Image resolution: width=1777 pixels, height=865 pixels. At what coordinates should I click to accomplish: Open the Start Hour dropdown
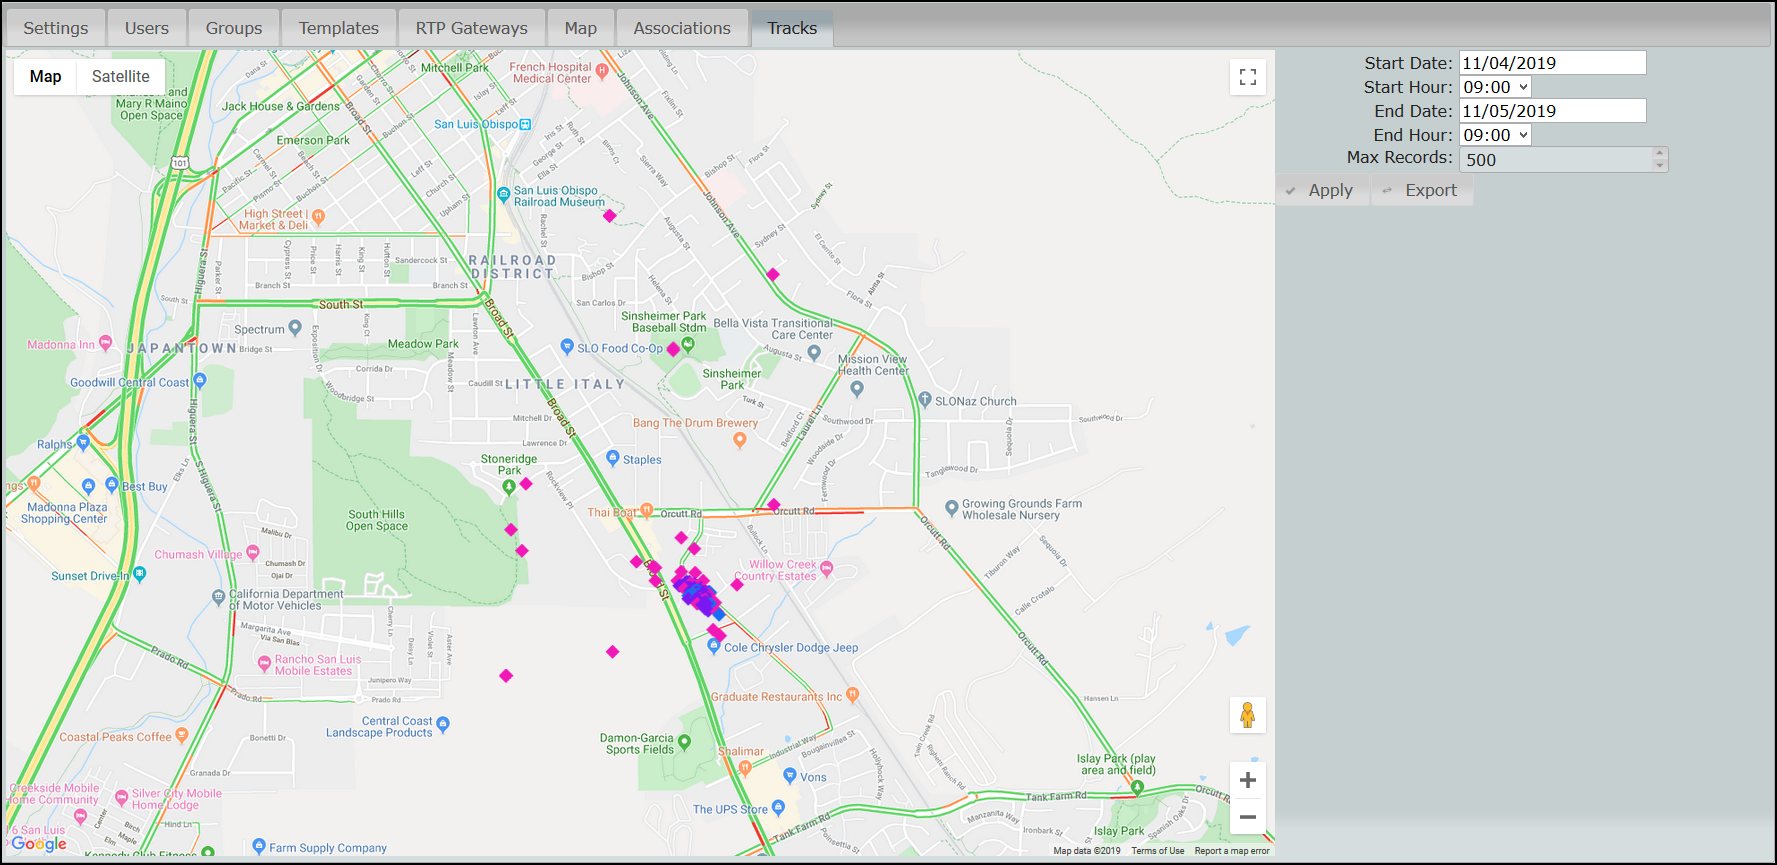(1495, 87)
